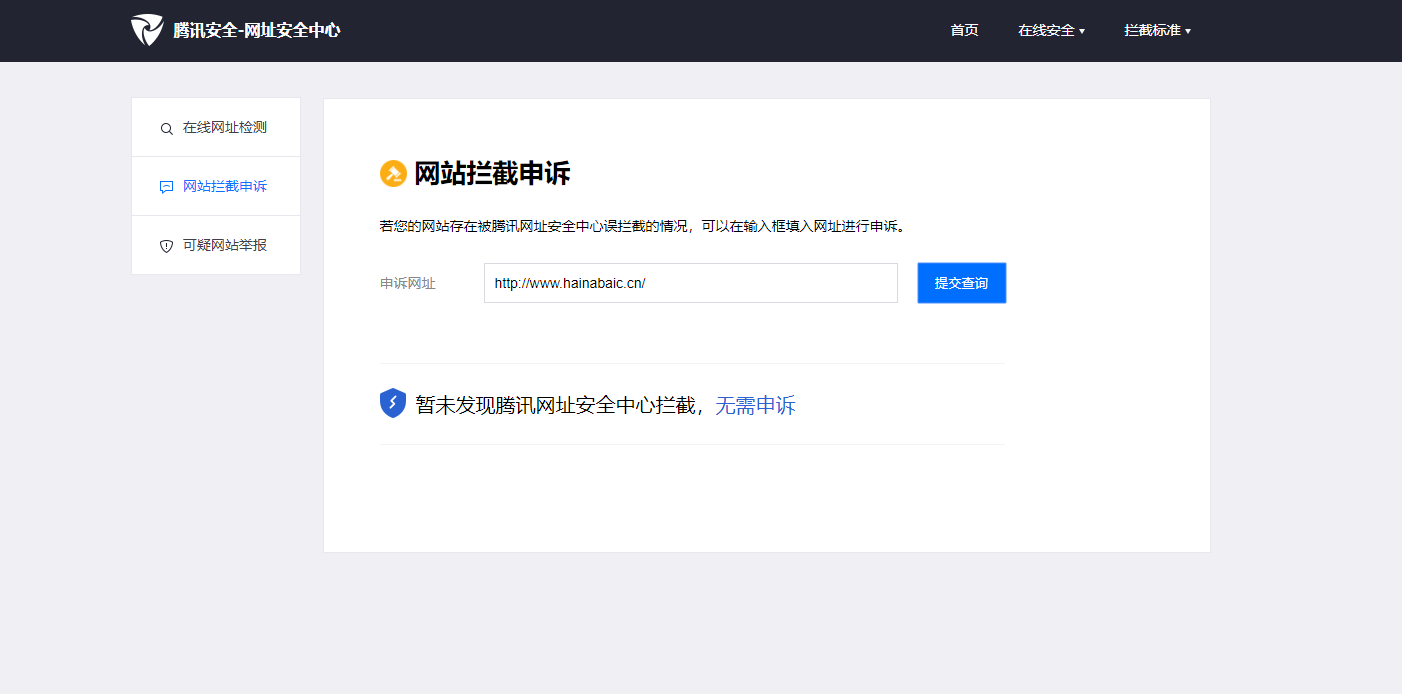Click the 无需申诉 blue text

(x=755, y=405)
